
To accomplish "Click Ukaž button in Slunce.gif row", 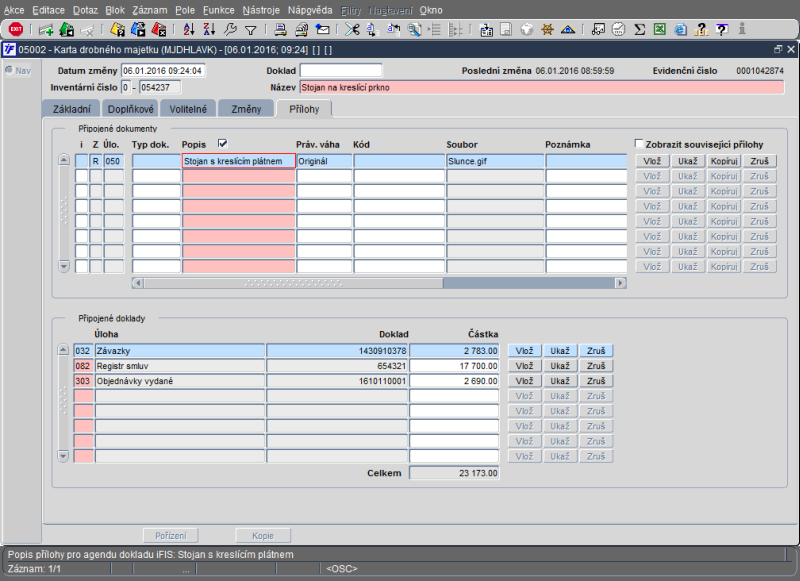I will [x=688, y=161].
